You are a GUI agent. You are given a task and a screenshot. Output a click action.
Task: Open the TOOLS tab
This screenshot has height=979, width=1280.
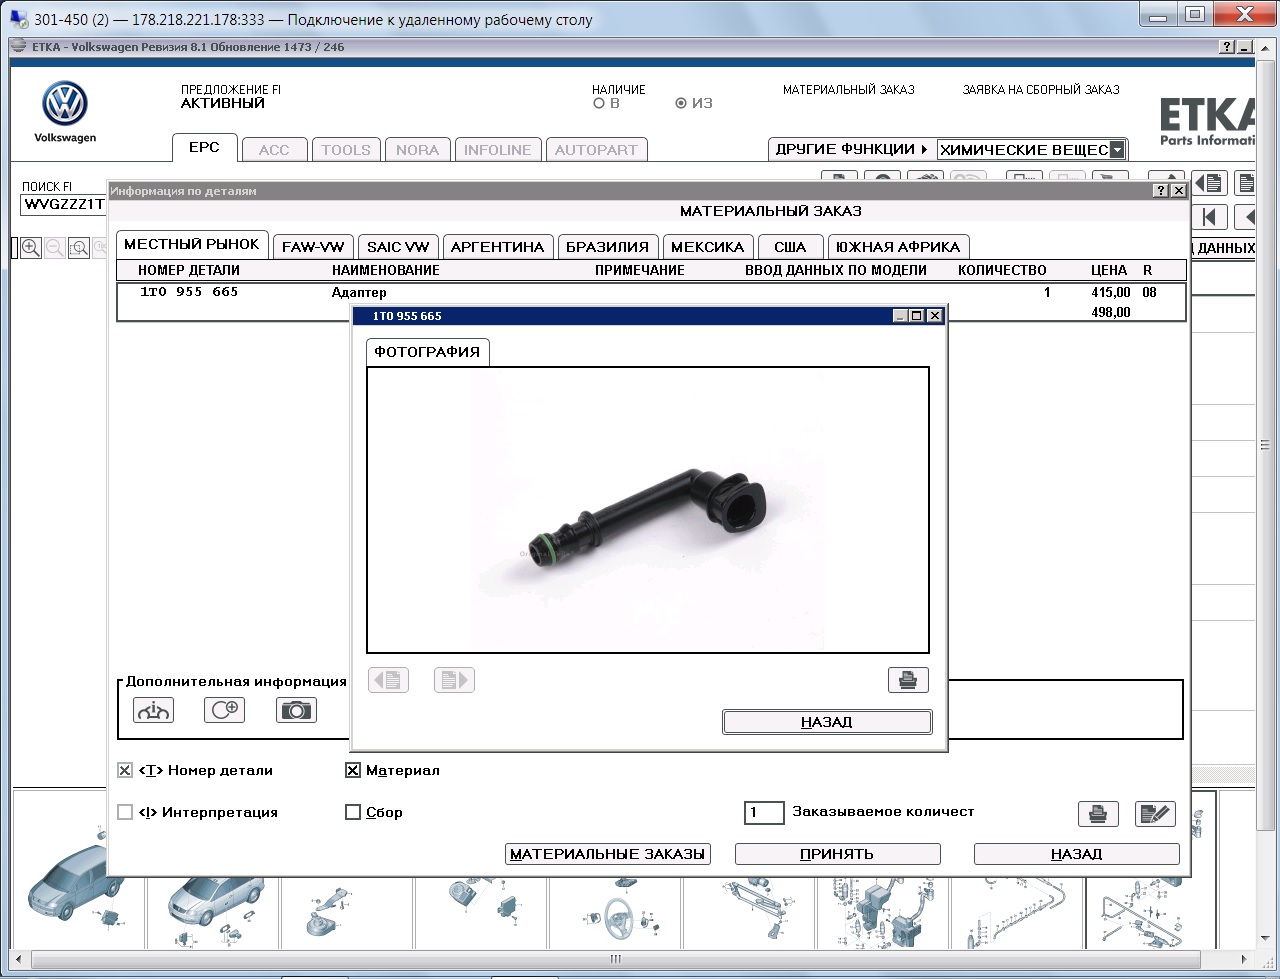pyautogui.click(x=346, y=150)
